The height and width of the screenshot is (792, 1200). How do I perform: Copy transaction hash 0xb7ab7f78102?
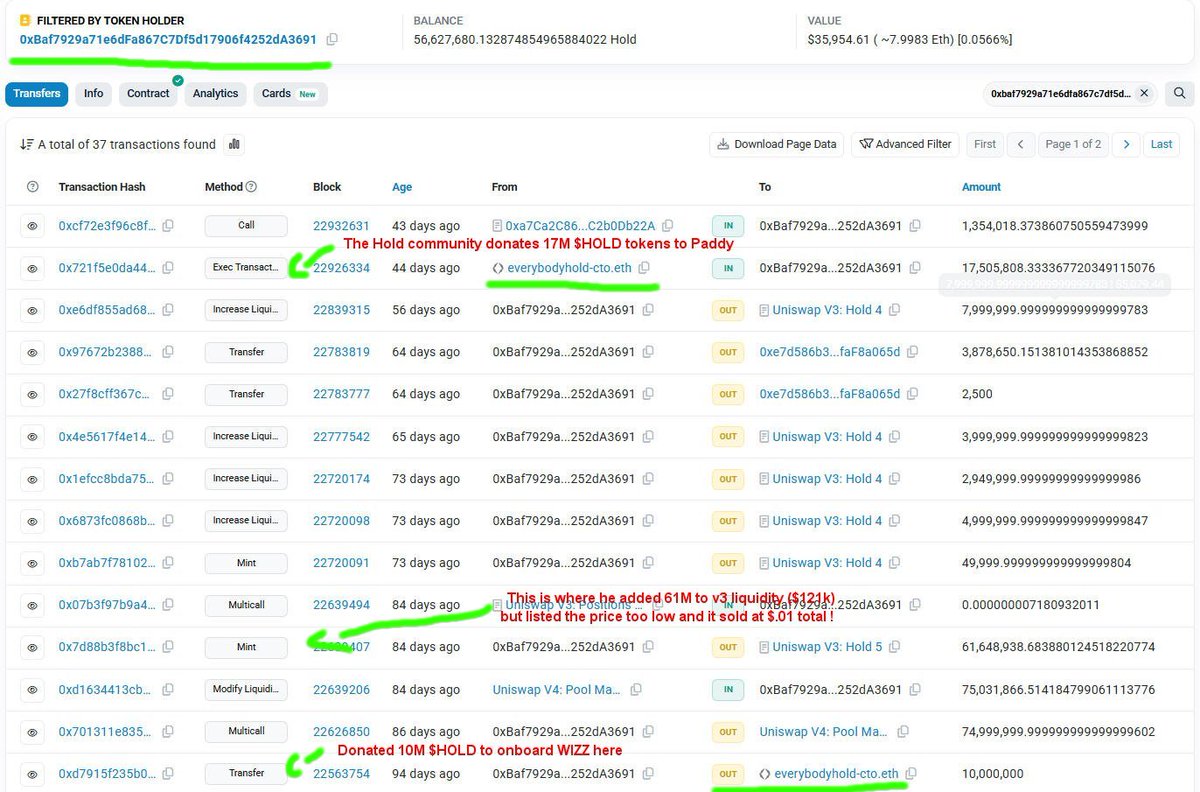point(168,563)
